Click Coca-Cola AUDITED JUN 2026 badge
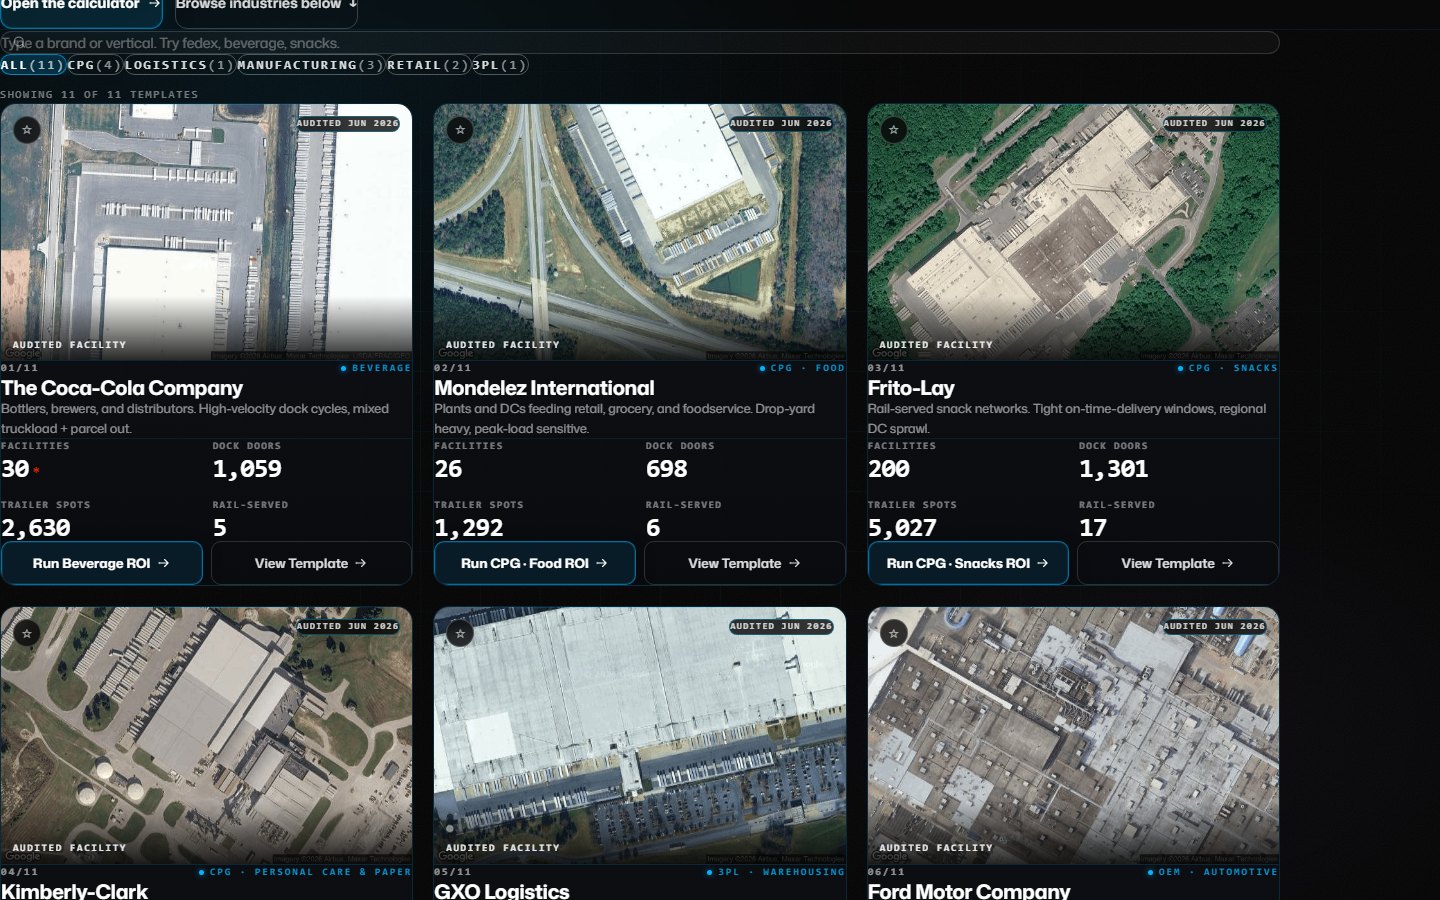Screen dimensions: 1440x900 click(x=348, y=123)
